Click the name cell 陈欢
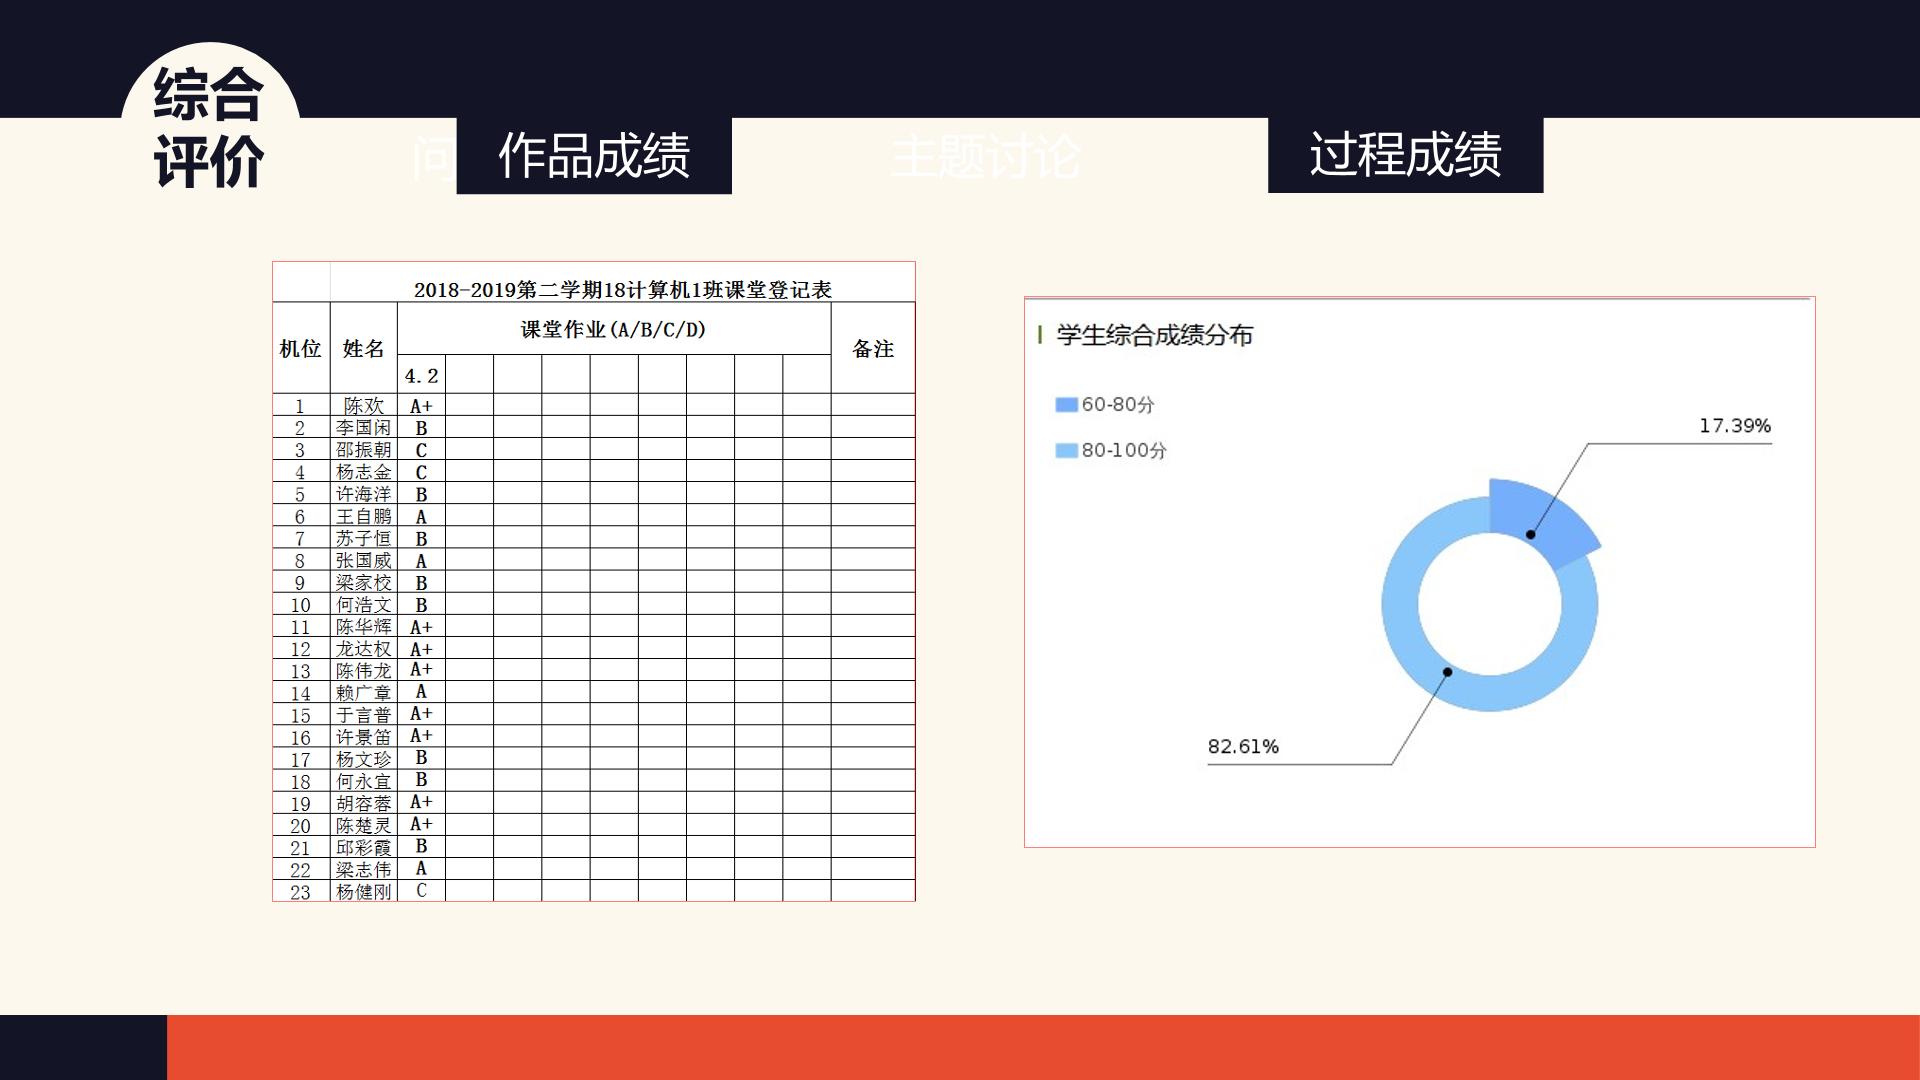This screenshot has width=1920, height=1080. click(363, 405)
